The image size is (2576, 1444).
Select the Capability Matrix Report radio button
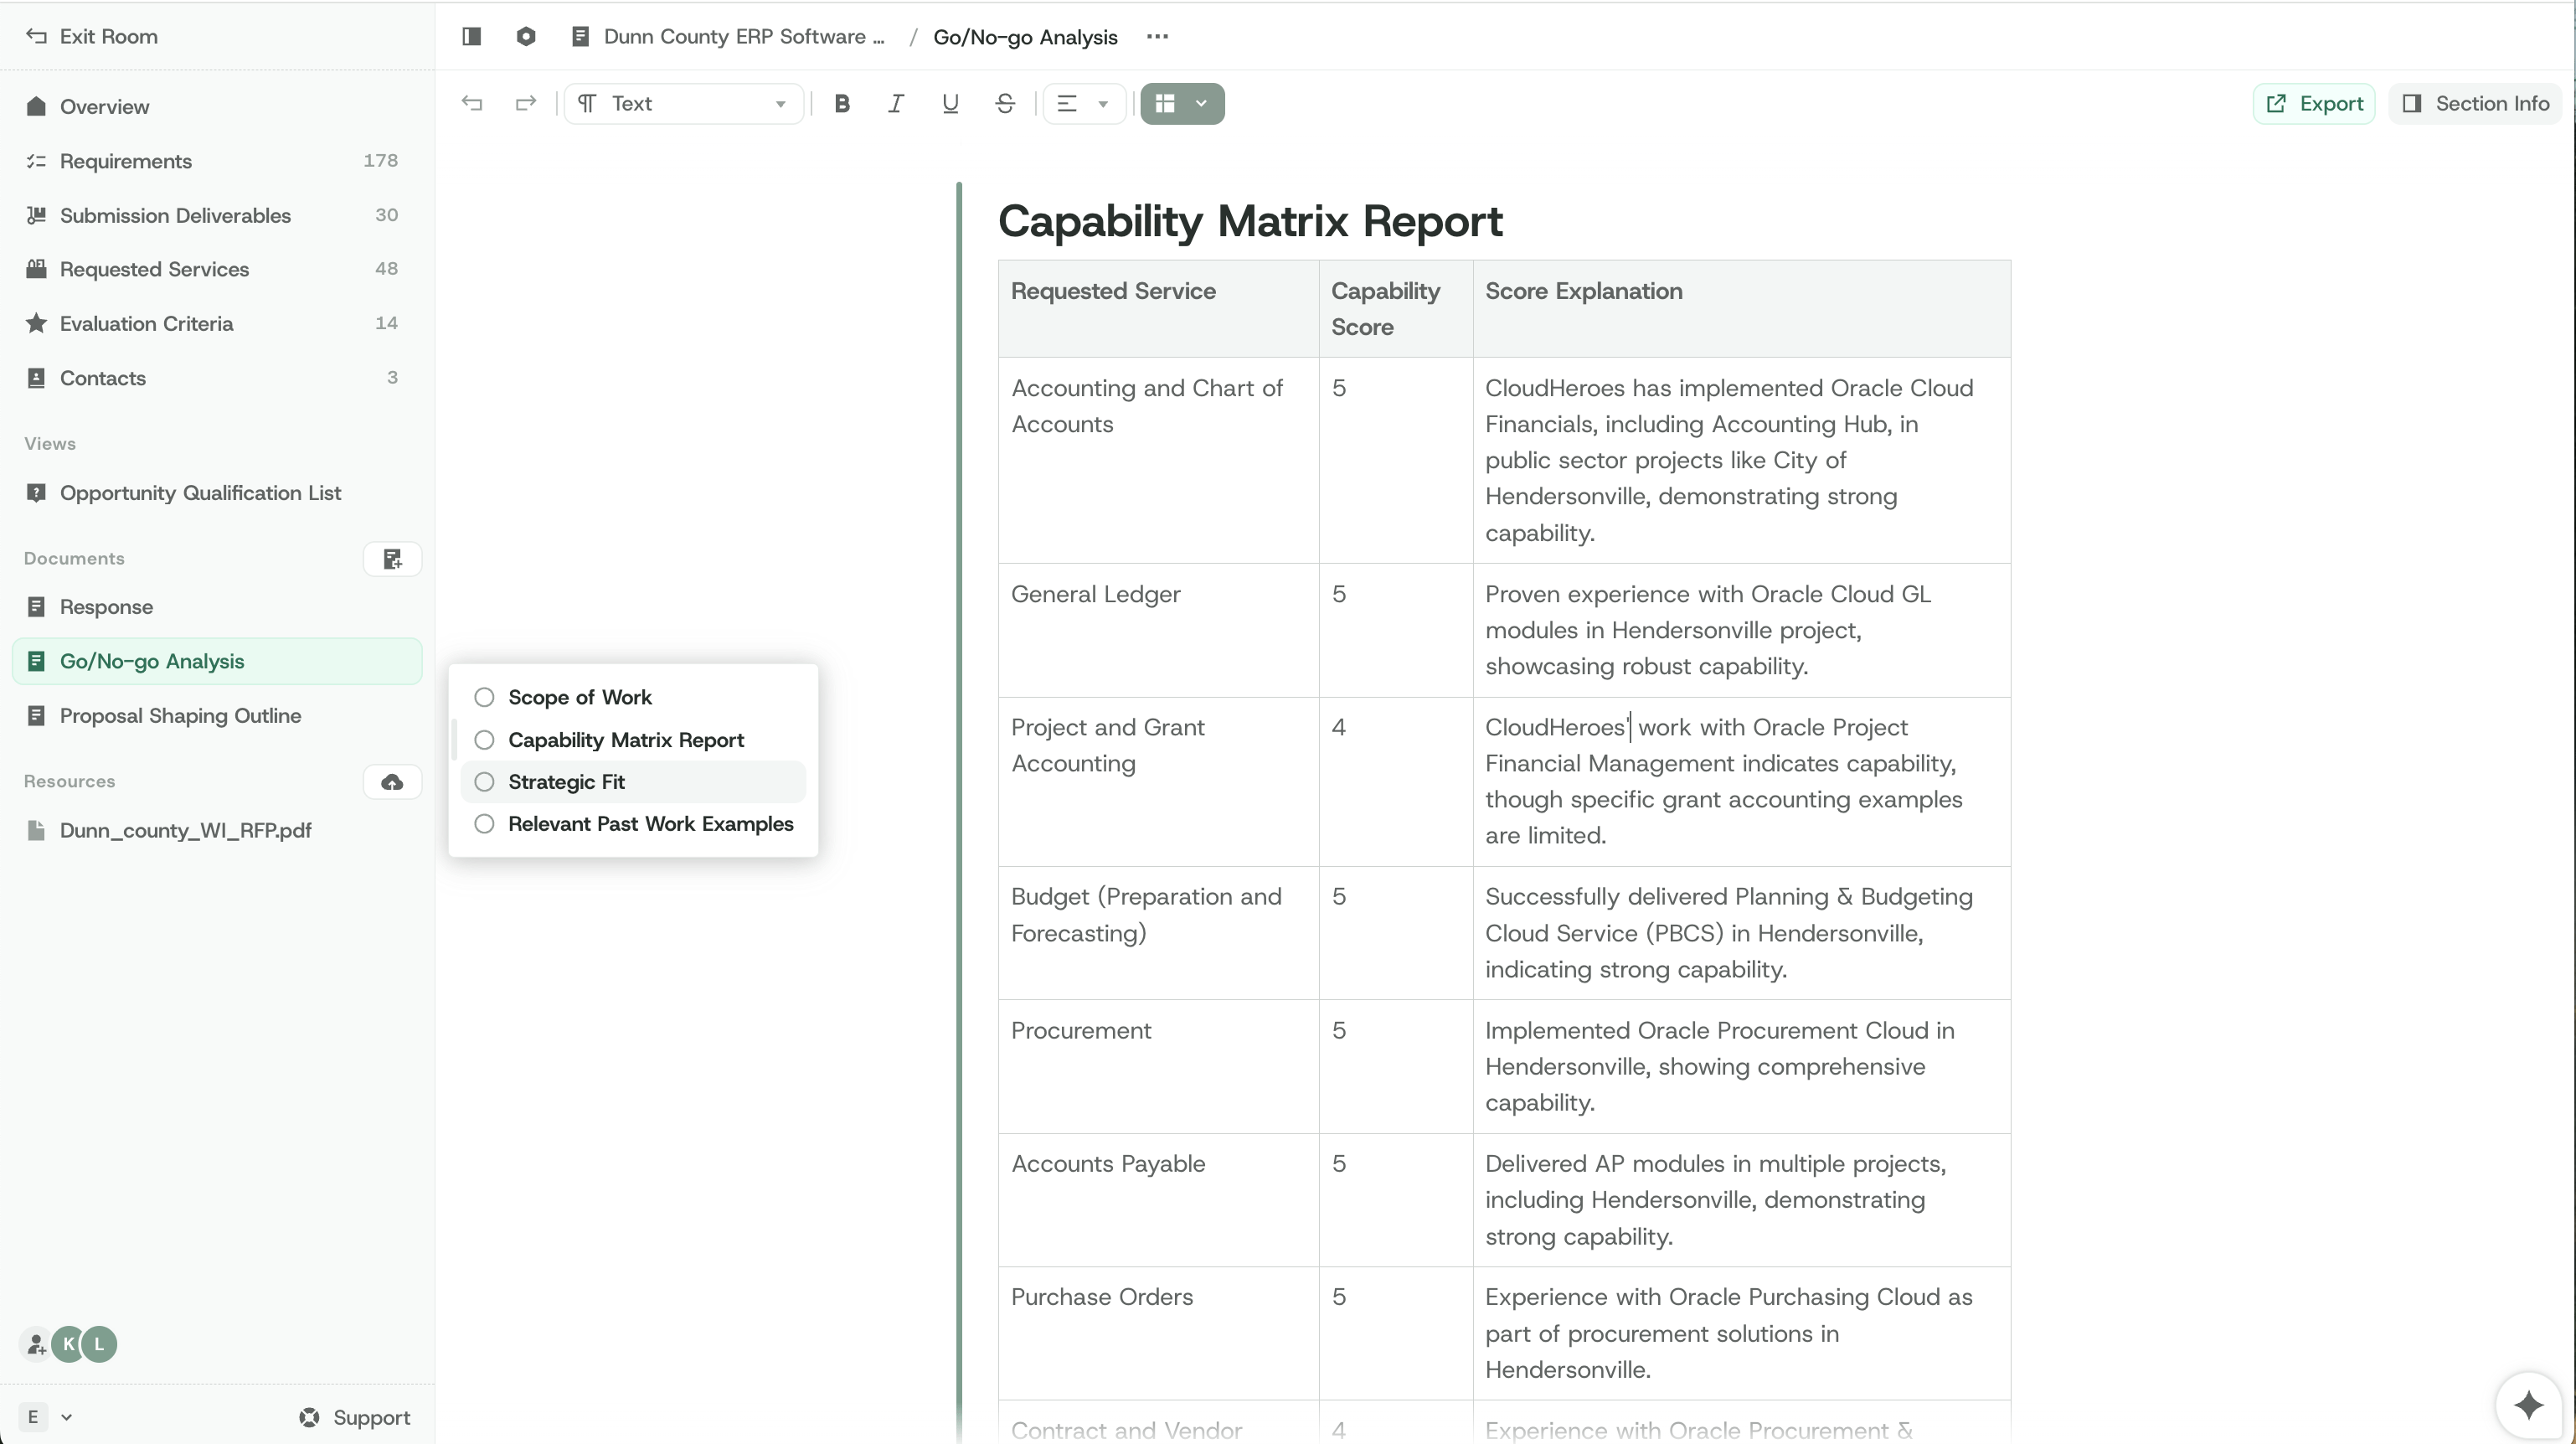click(x=484, y=740)
